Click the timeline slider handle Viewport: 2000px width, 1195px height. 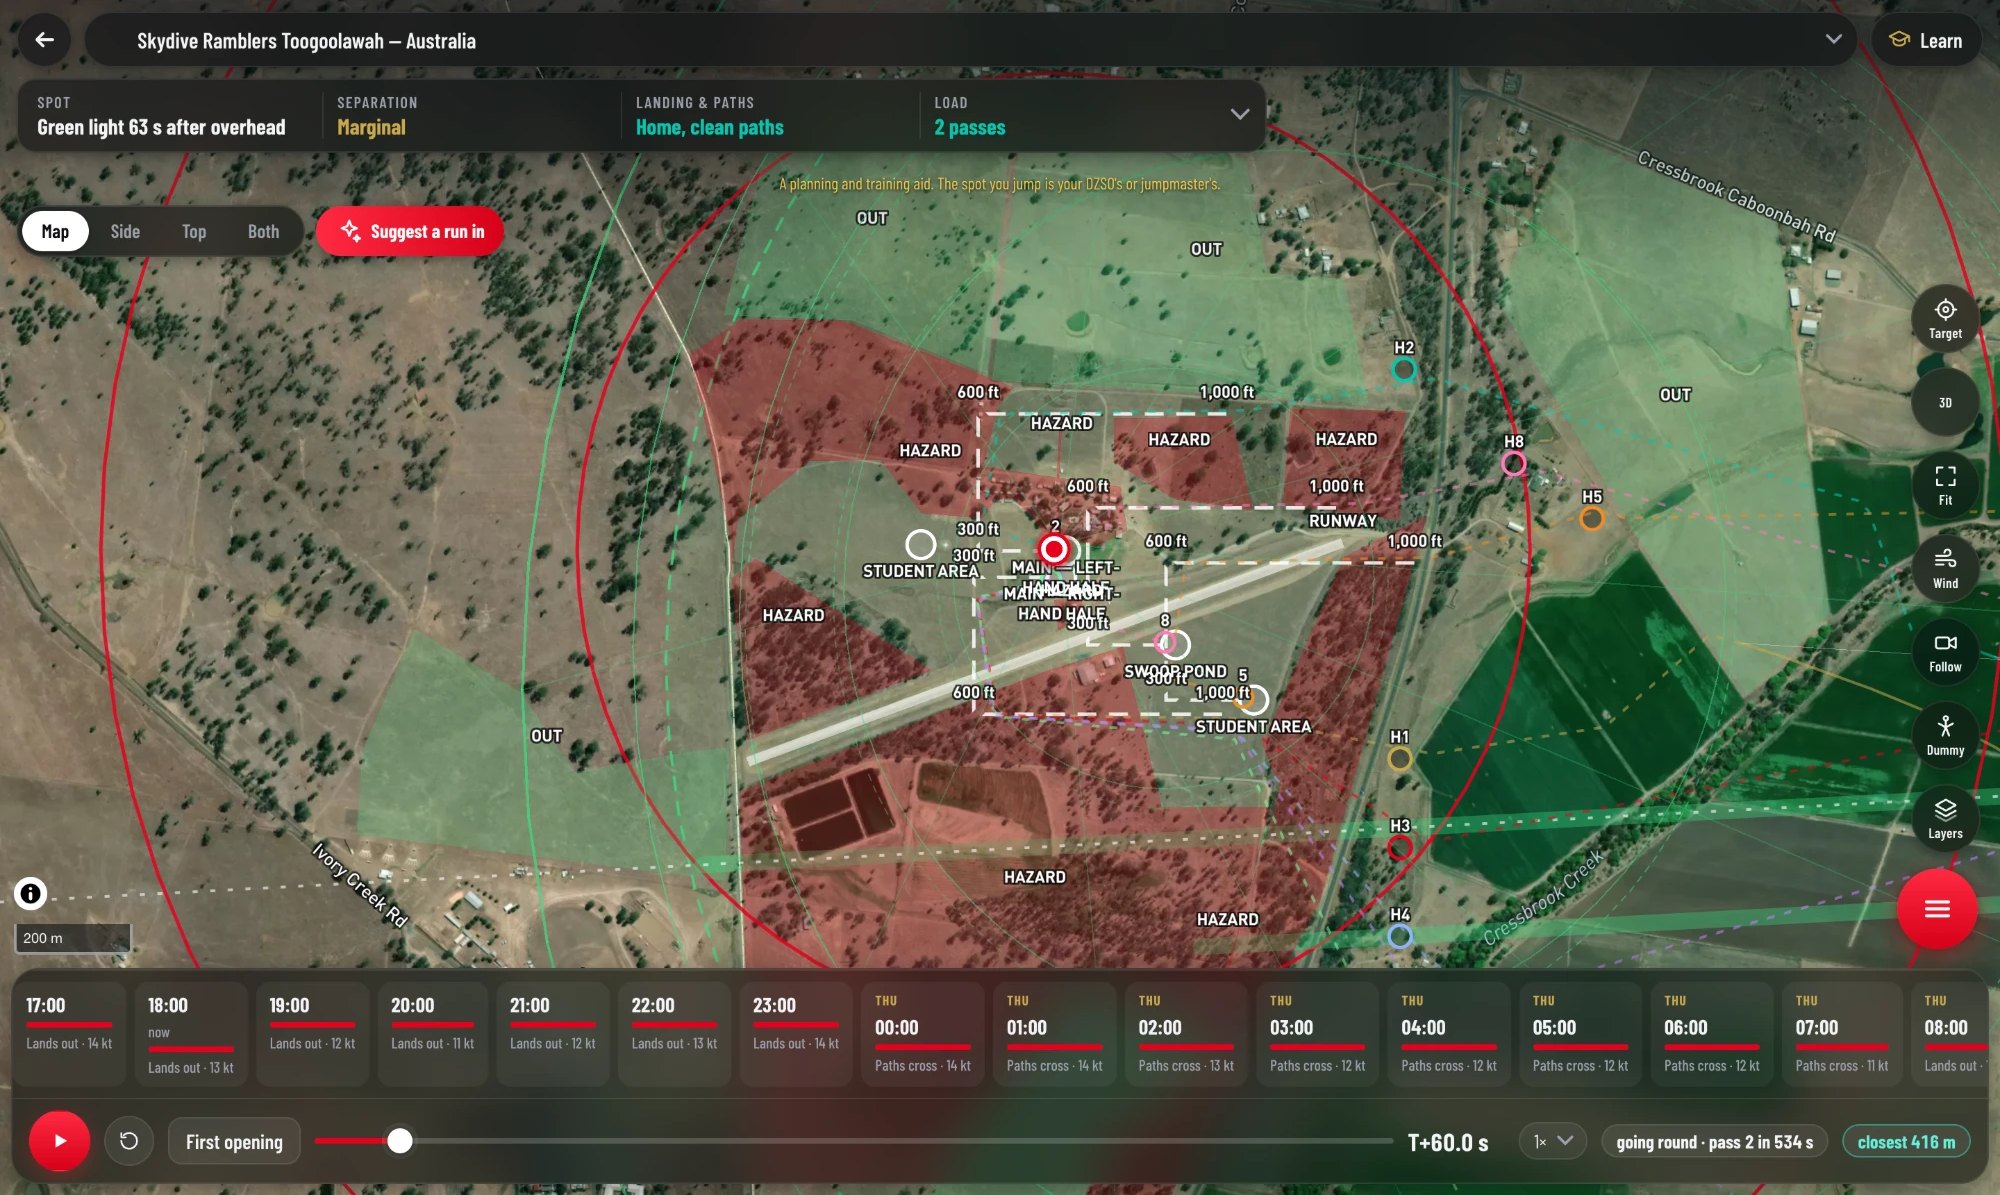click(400, 1141)
